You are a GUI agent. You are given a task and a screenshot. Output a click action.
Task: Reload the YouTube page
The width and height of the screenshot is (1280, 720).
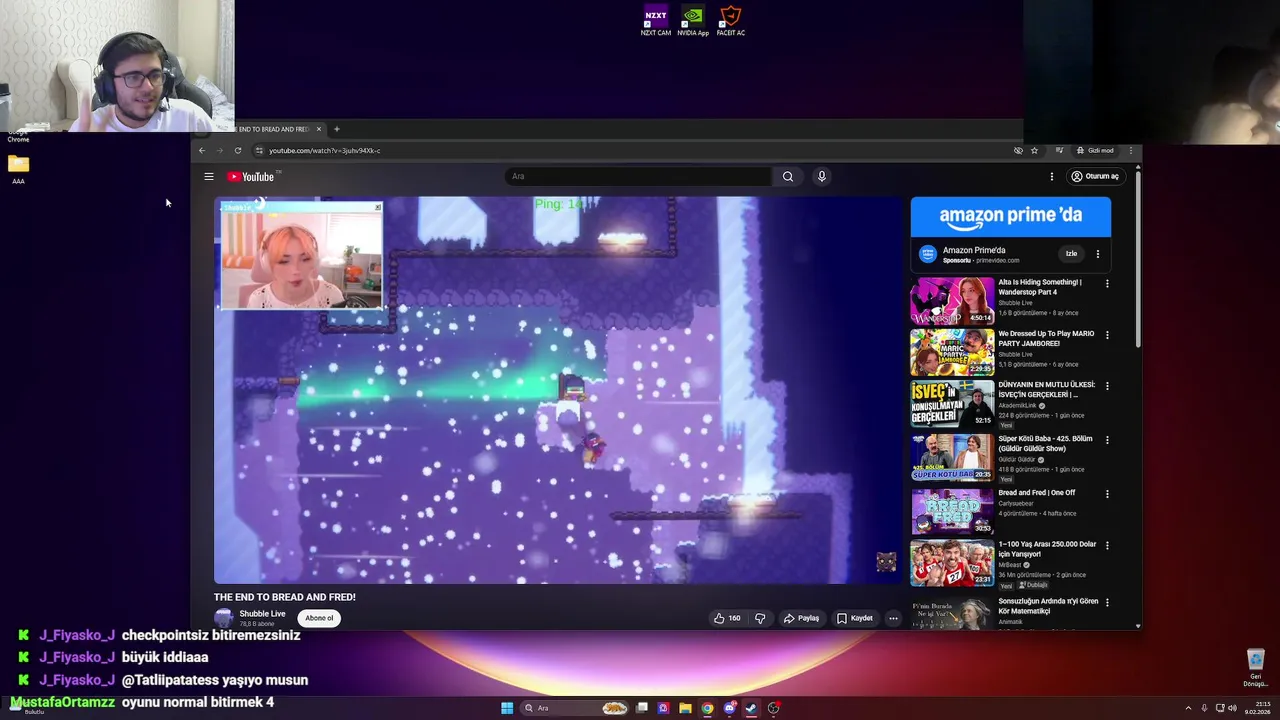tap(238, 151)
